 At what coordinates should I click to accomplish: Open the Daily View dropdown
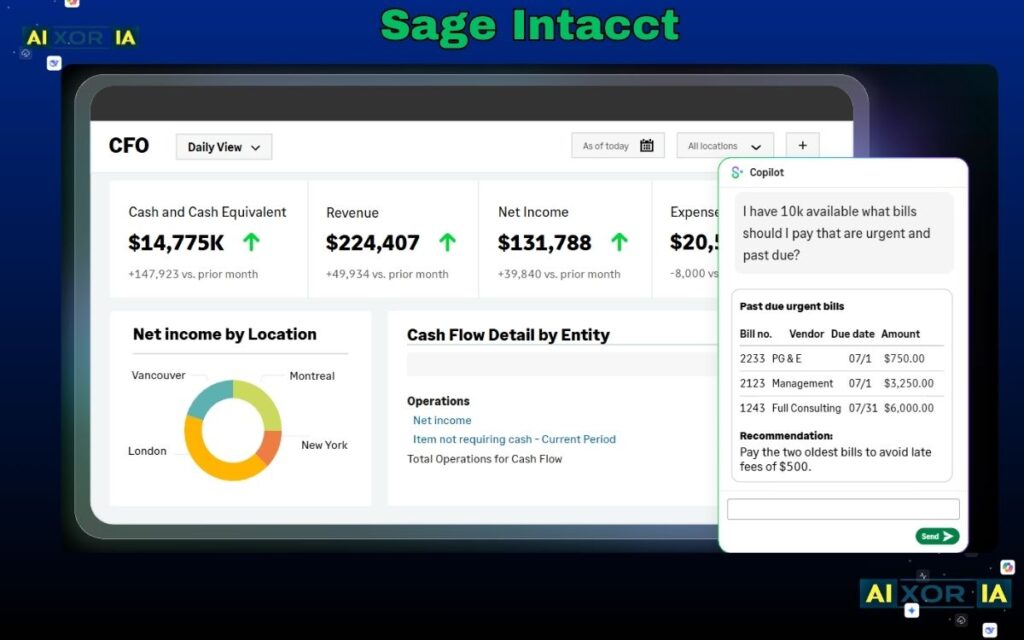pyautogui.click(x=222, y=146)
